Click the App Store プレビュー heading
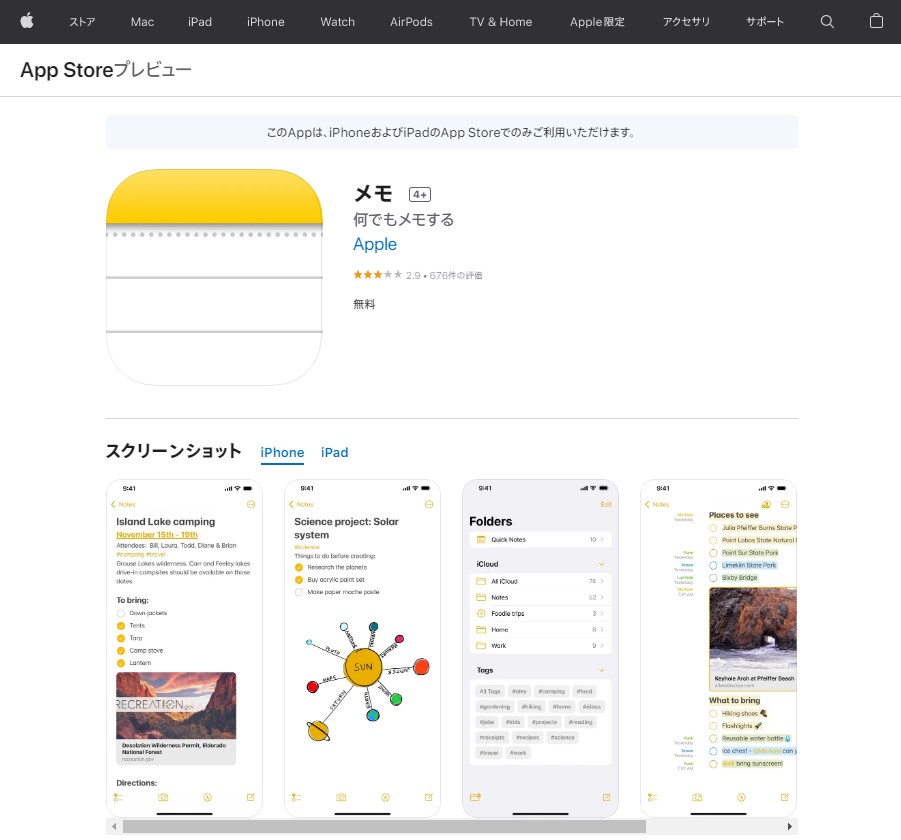 point(106,70)
